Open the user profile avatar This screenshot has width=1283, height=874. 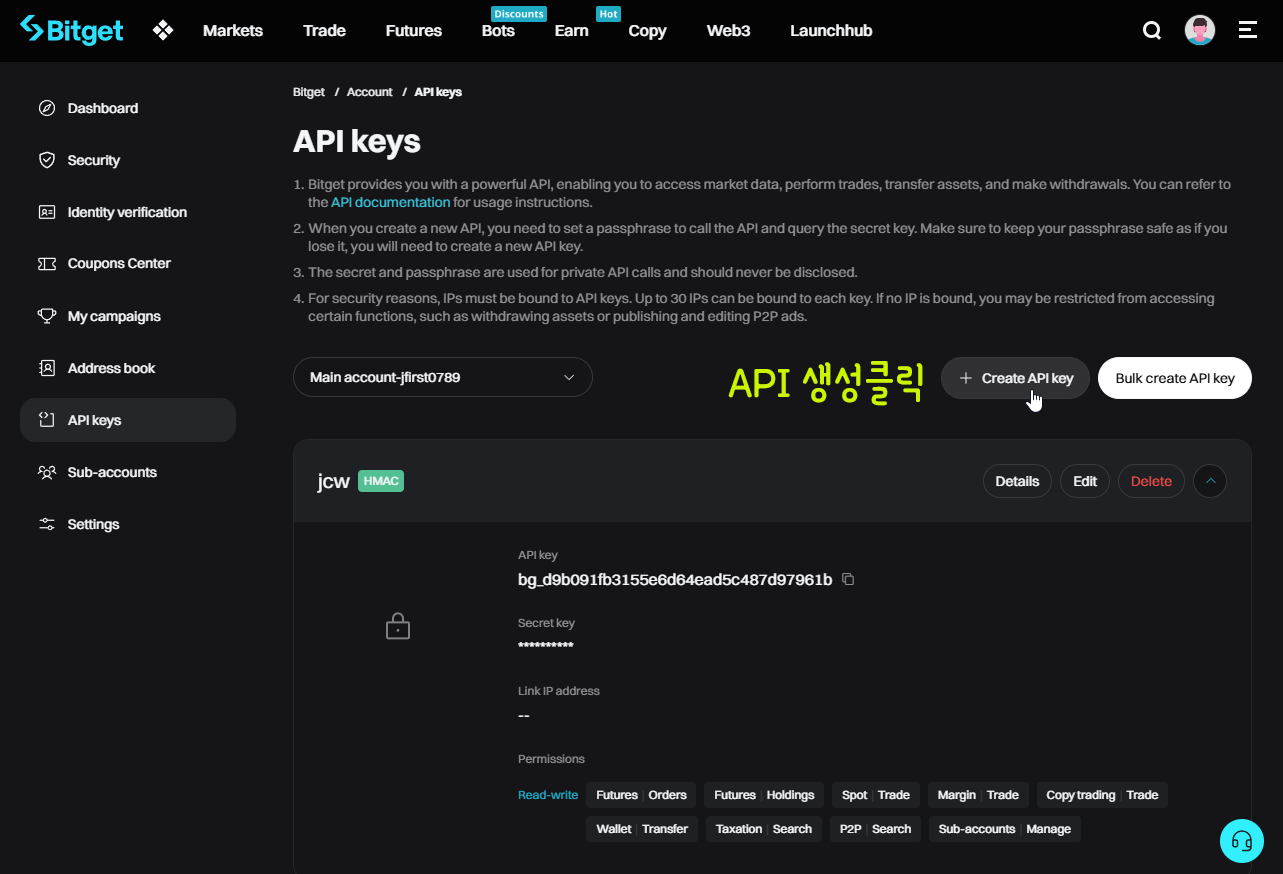pos(1200,30)
